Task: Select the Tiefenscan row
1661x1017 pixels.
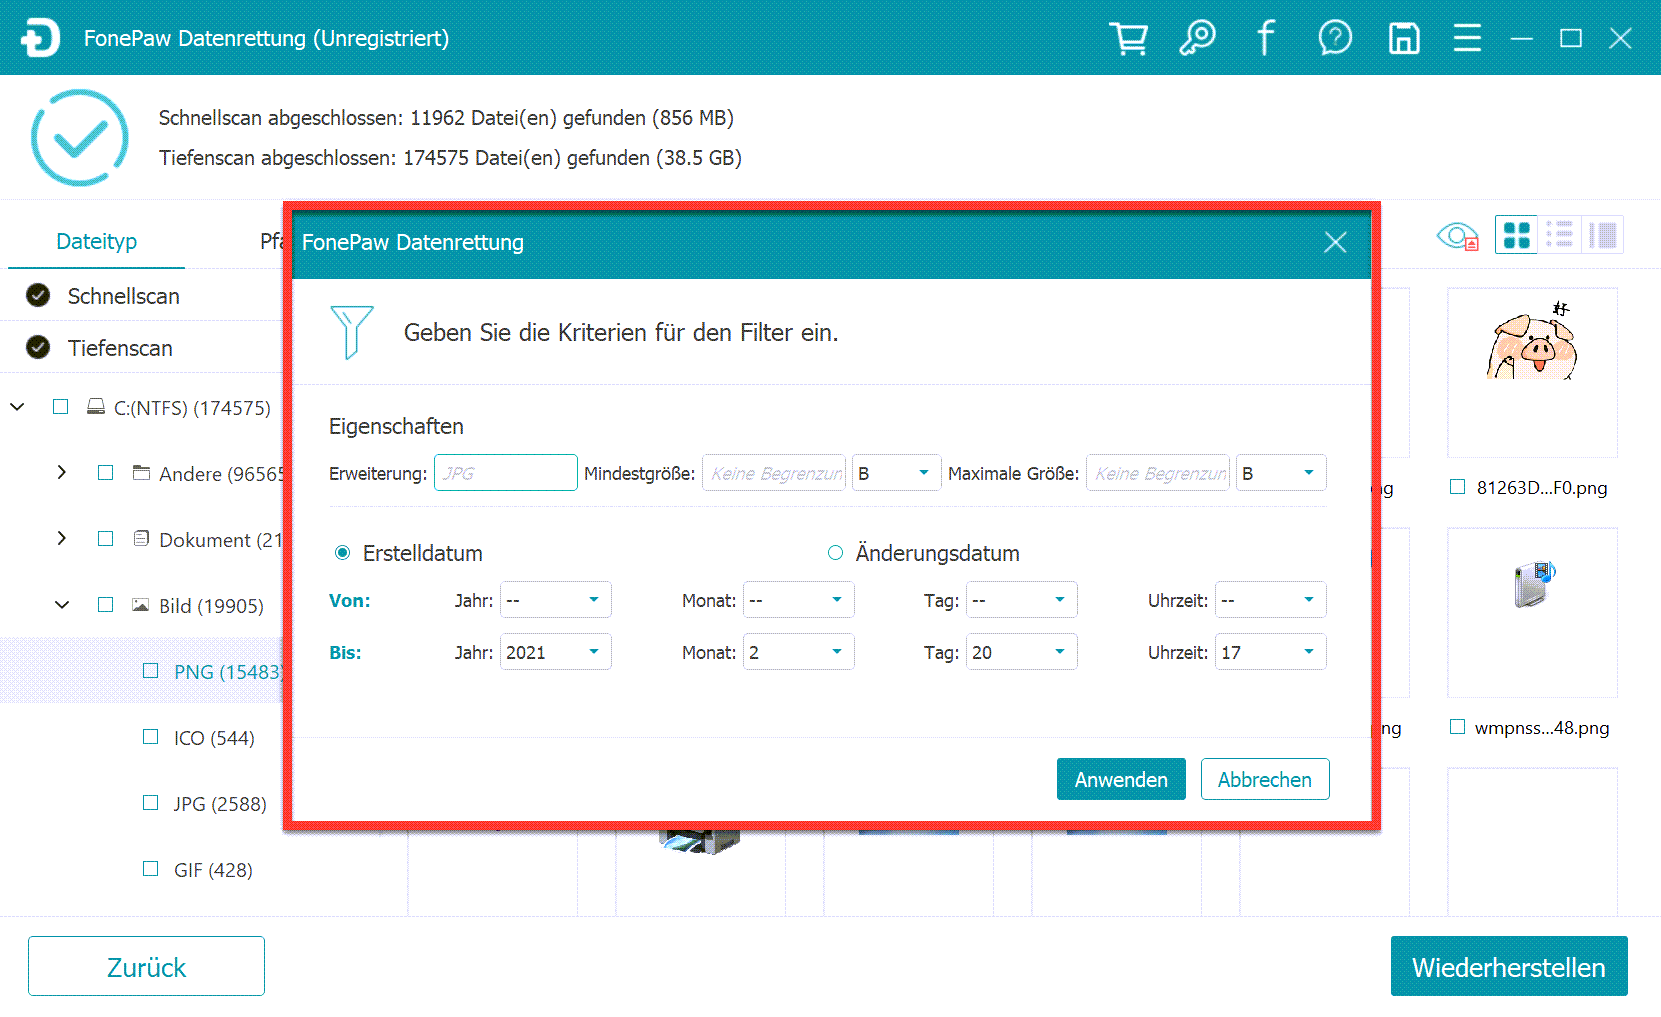Action: (x=142, y=348)
